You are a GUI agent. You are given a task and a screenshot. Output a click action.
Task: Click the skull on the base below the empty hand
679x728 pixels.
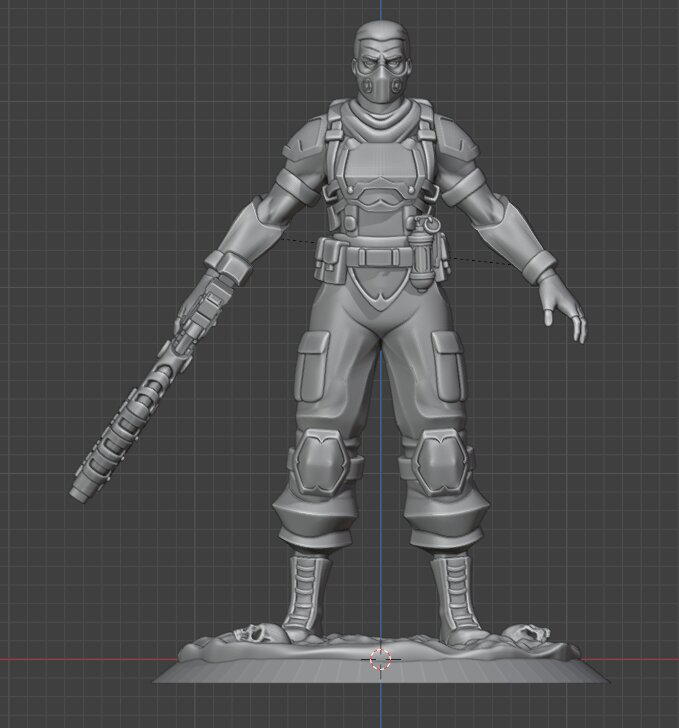(527, 634)
